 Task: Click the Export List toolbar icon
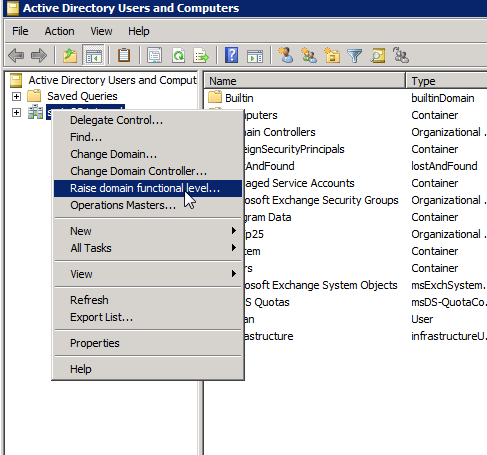coord(201,55)
